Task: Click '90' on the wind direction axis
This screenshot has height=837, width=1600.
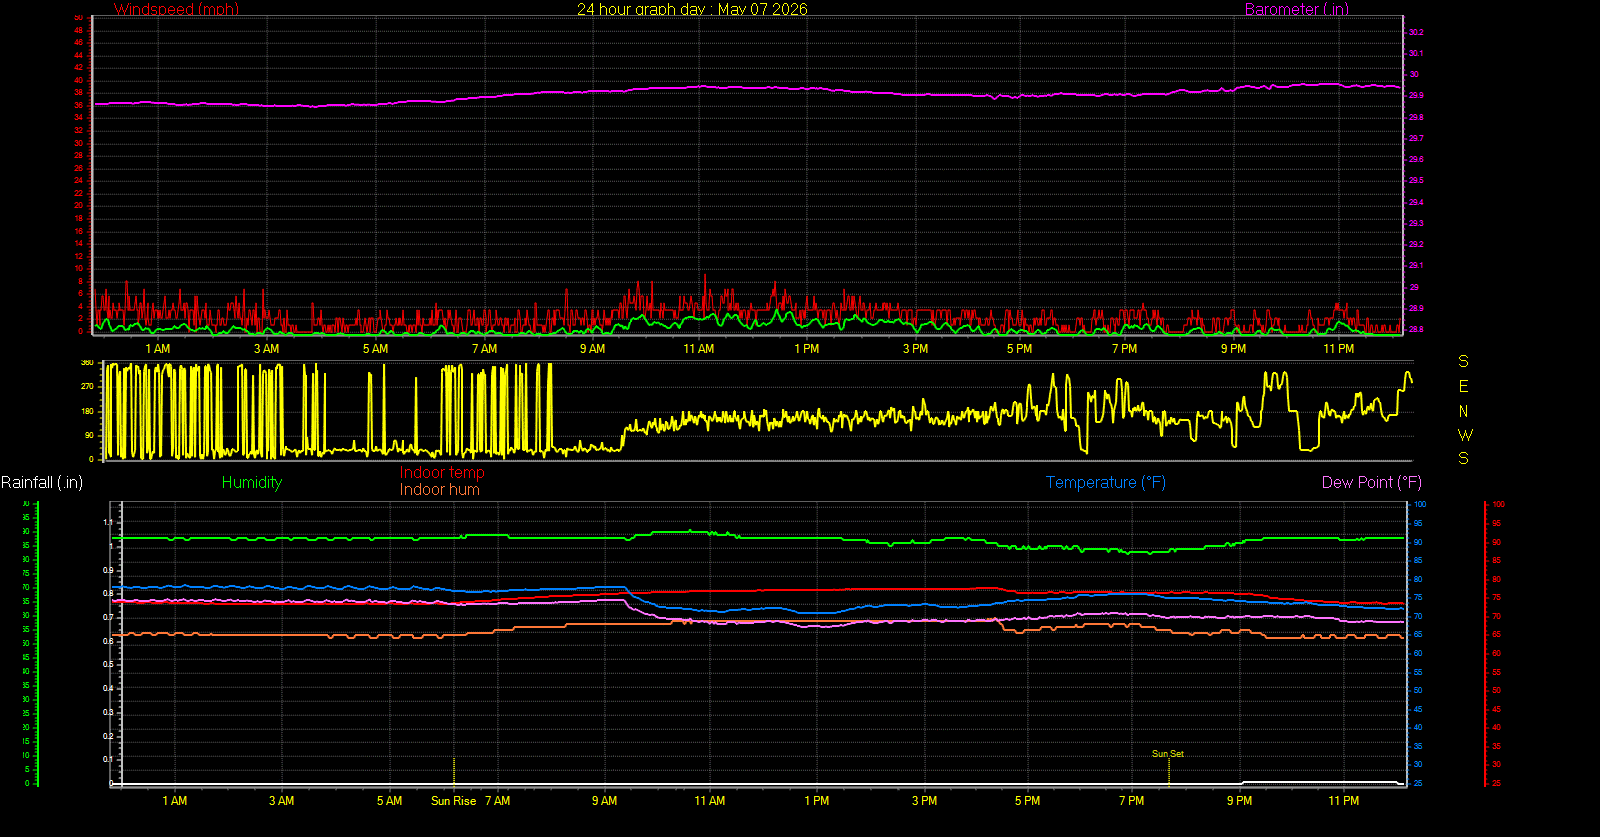Action: point(89,435)
